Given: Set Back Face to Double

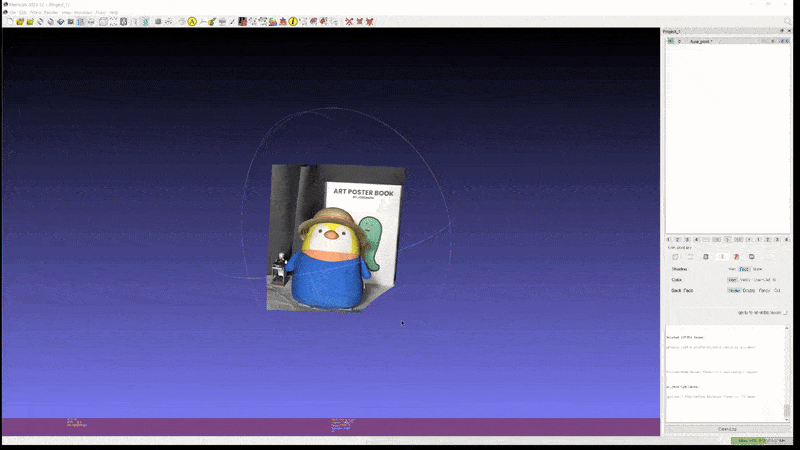Looking at the screenshot, I should point(749,290).
